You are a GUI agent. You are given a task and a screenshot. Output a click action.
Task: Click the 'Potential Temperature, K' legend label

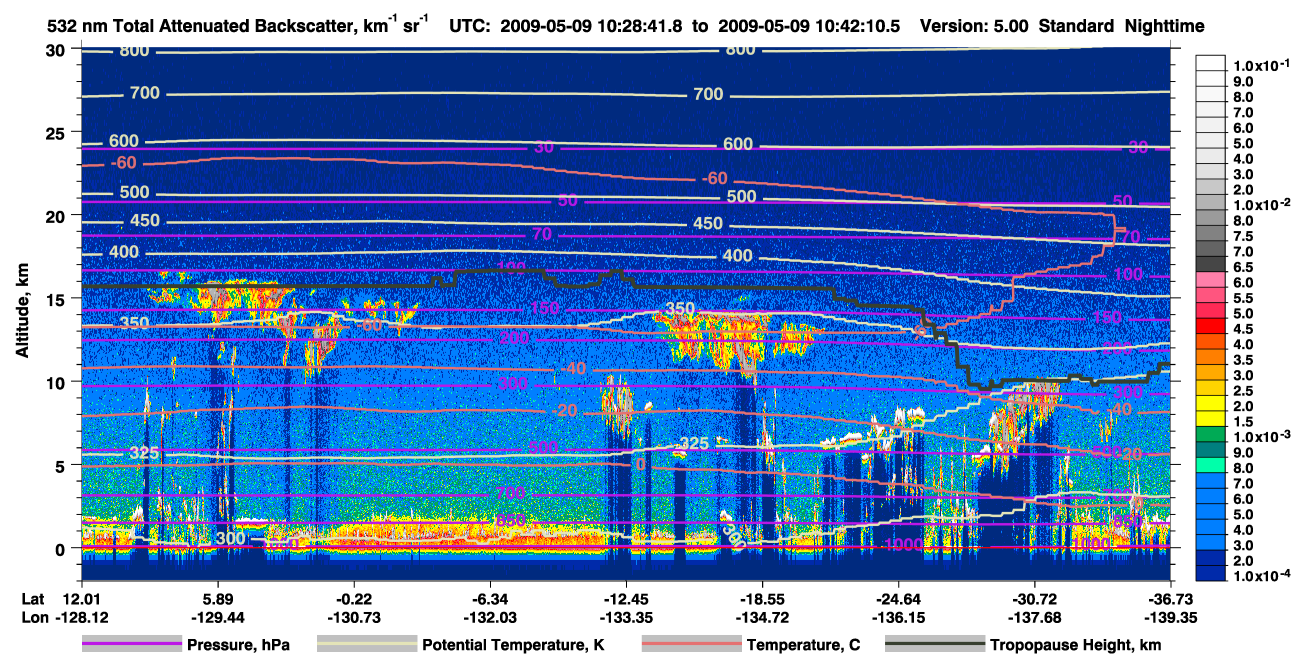(x=513, y=645)
